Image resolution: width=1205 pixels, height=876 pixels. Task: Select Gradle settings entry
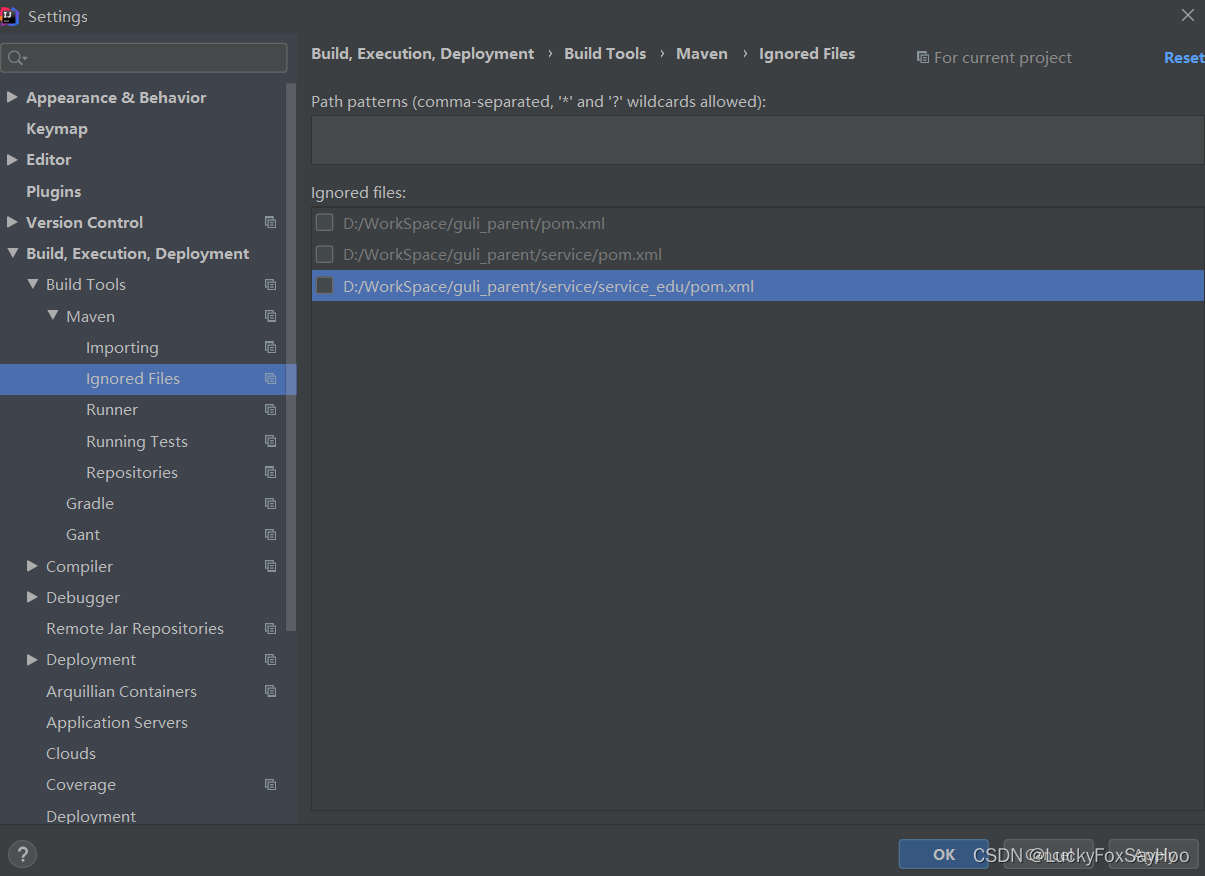(x=90, y=504)
